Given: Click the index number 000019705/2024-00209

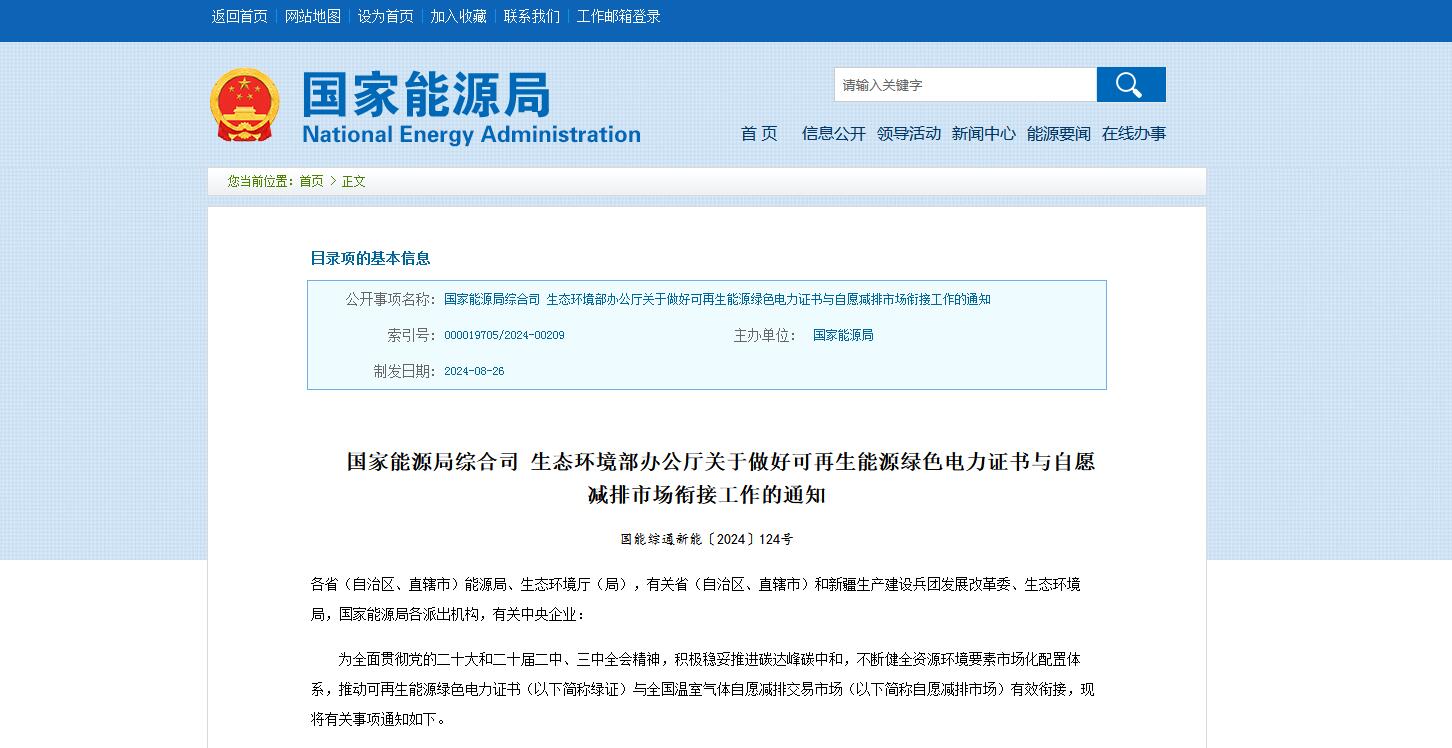Looking at the screenshot, I should point(504,335).
